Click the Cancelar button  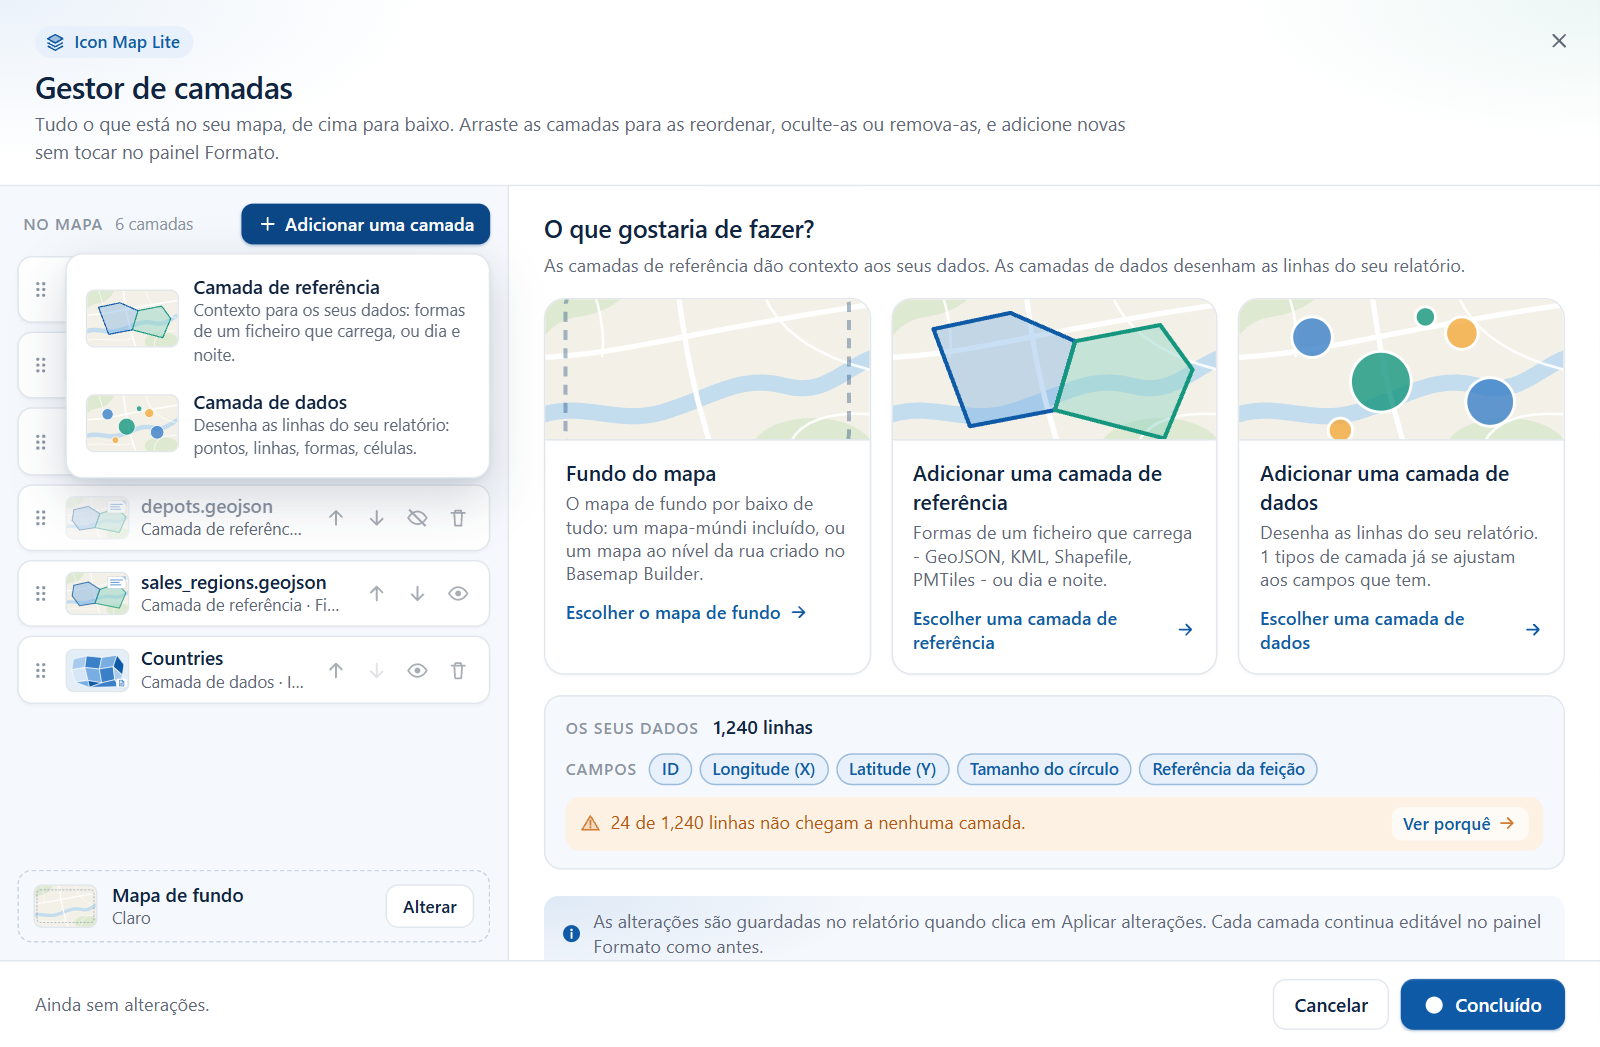click(1331, 1005)
